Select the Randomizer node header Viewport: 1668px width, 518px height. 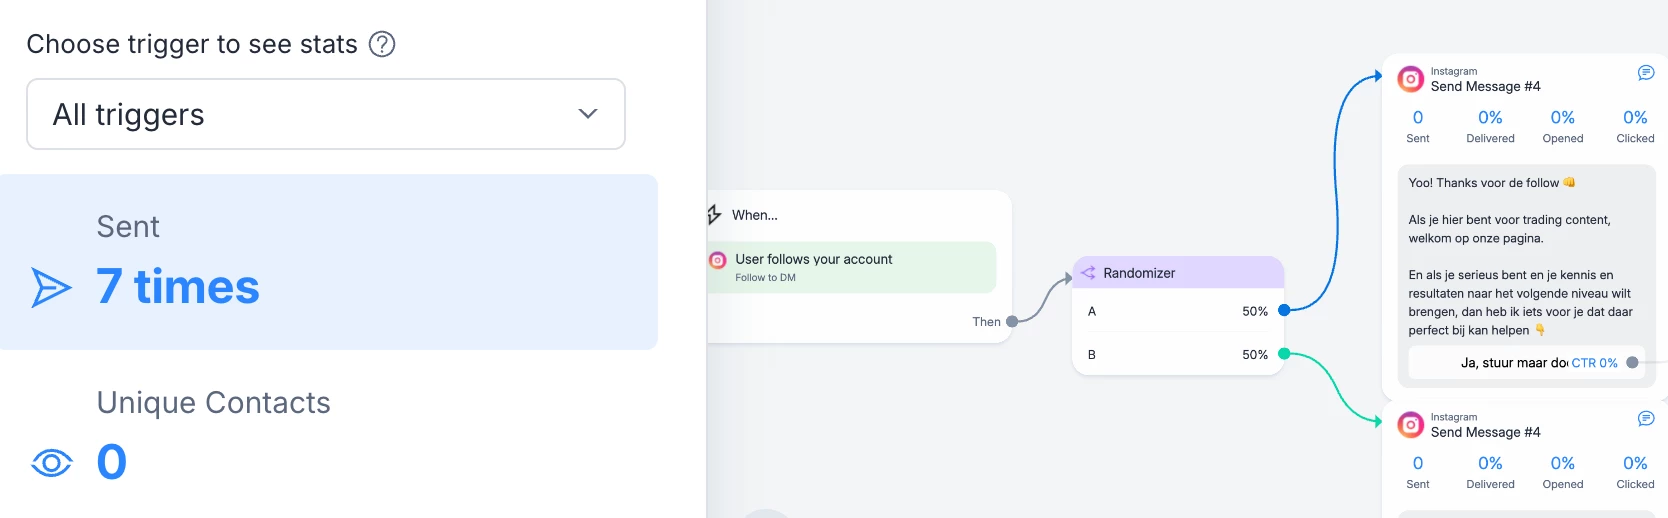(1178, 273)
